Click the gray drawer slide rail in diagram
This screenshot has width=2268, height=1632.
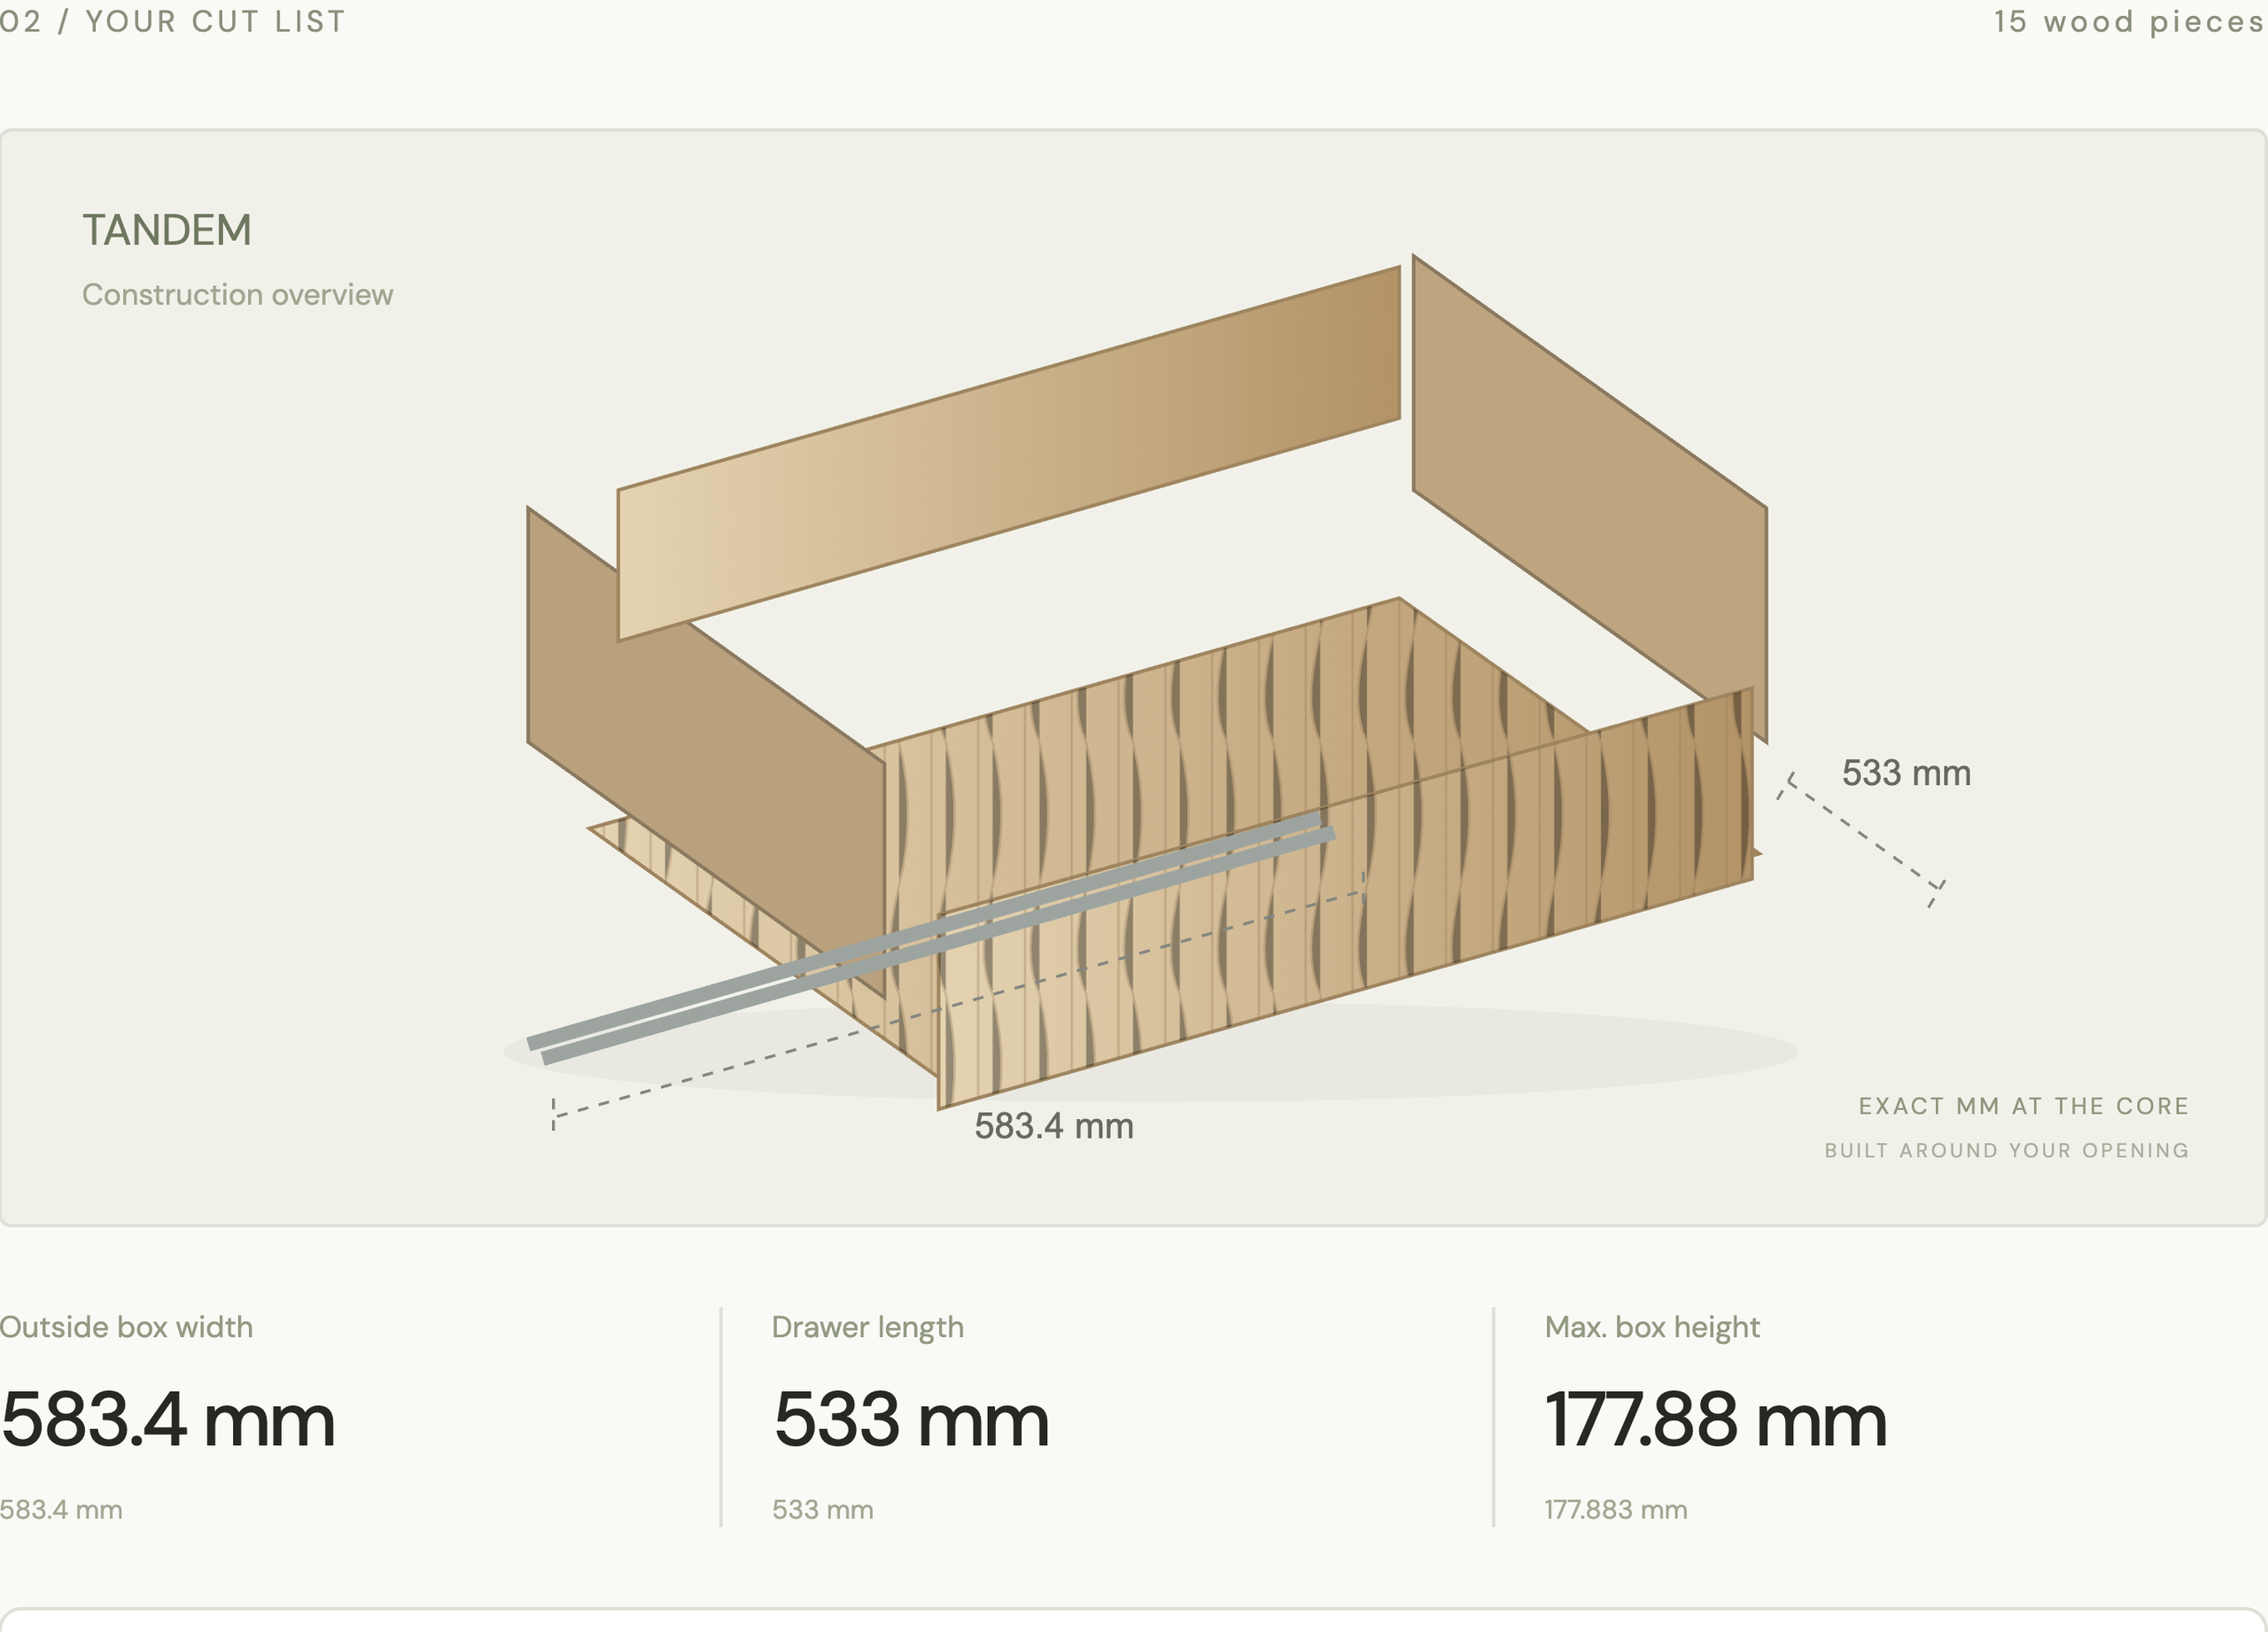tap(931, 938)
